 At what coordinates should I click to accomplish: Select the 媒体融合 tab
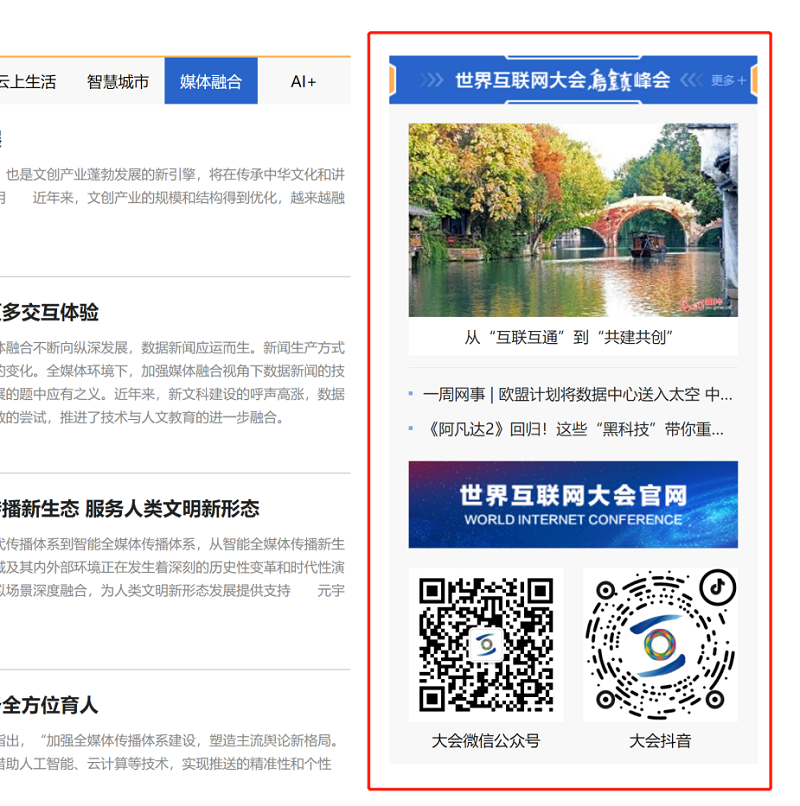point(211,81)
